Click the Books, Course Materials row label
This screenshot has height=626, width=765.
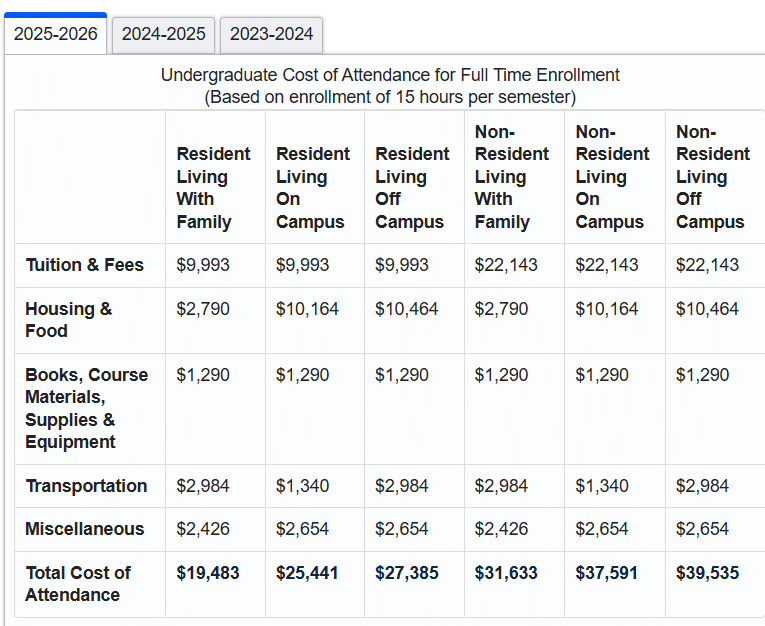[x=86, y=408]
